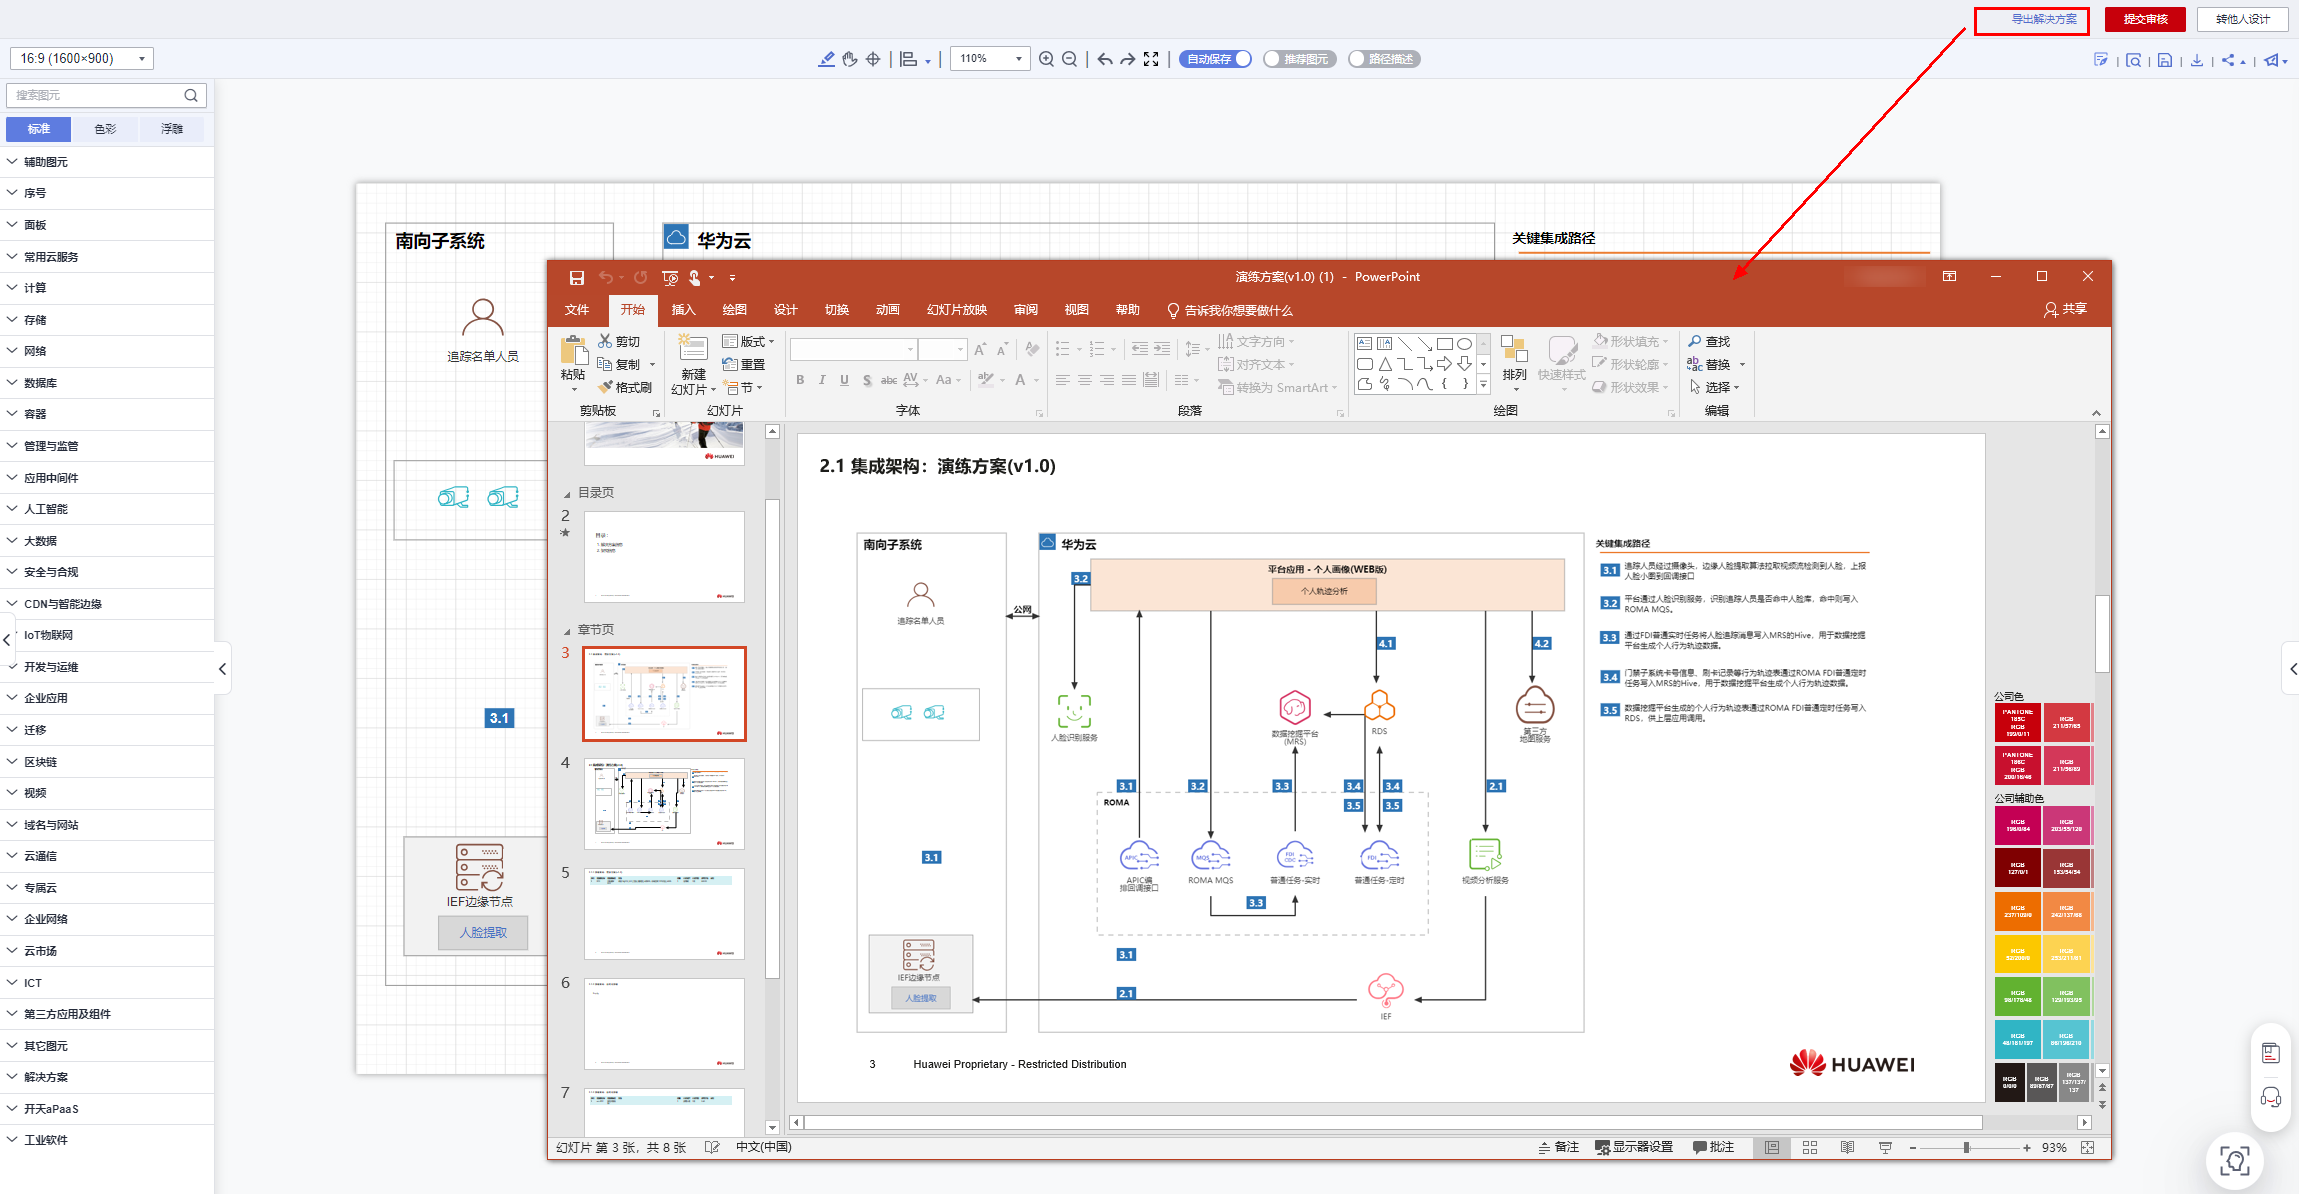The image size is (2299, 1194).
Task: Click the 人脸提取 box in the canvas
Action: pos(483,933)
